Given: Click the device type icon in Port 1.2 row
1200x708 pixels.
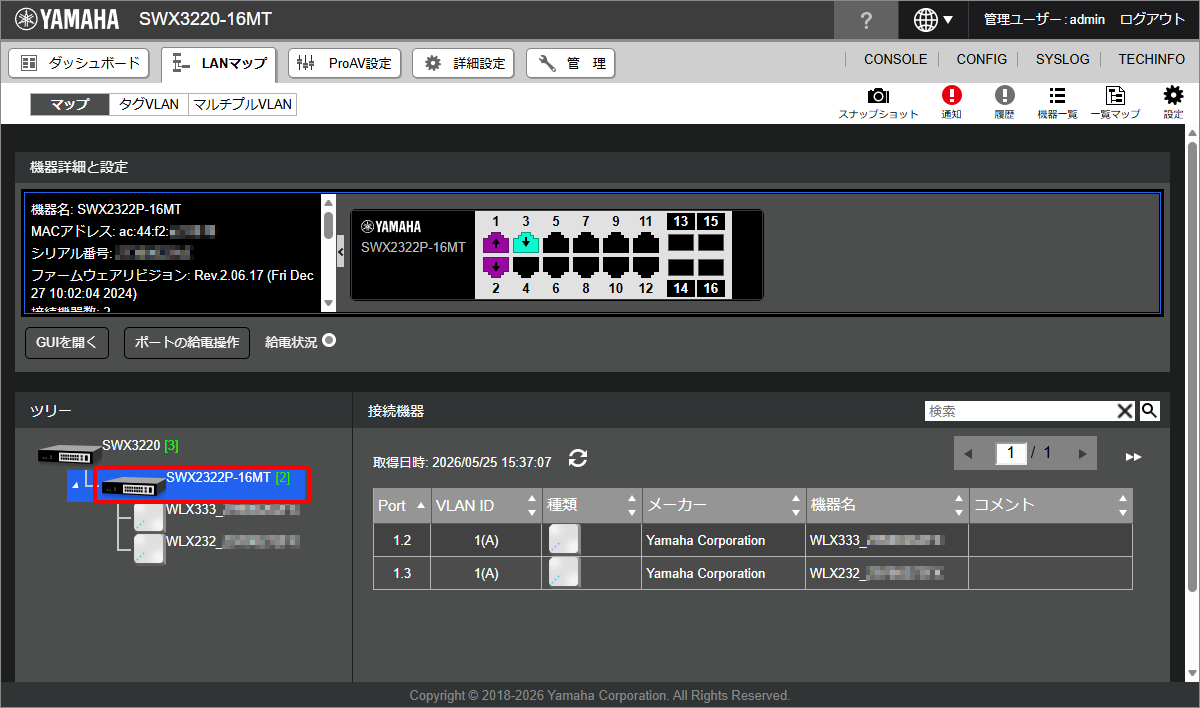Looking at the screenshot, I should (x=564, y=540).
